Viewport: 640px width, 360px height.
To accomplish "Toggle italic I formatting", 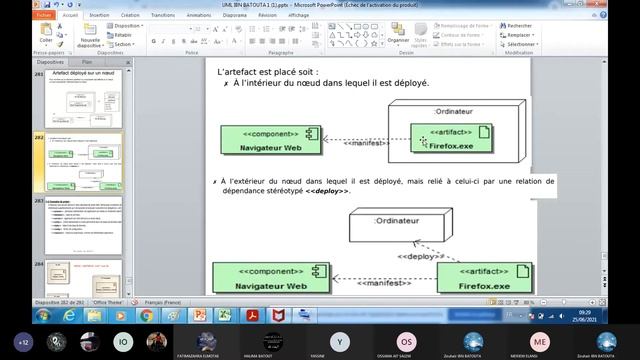I will coord(163,41).
